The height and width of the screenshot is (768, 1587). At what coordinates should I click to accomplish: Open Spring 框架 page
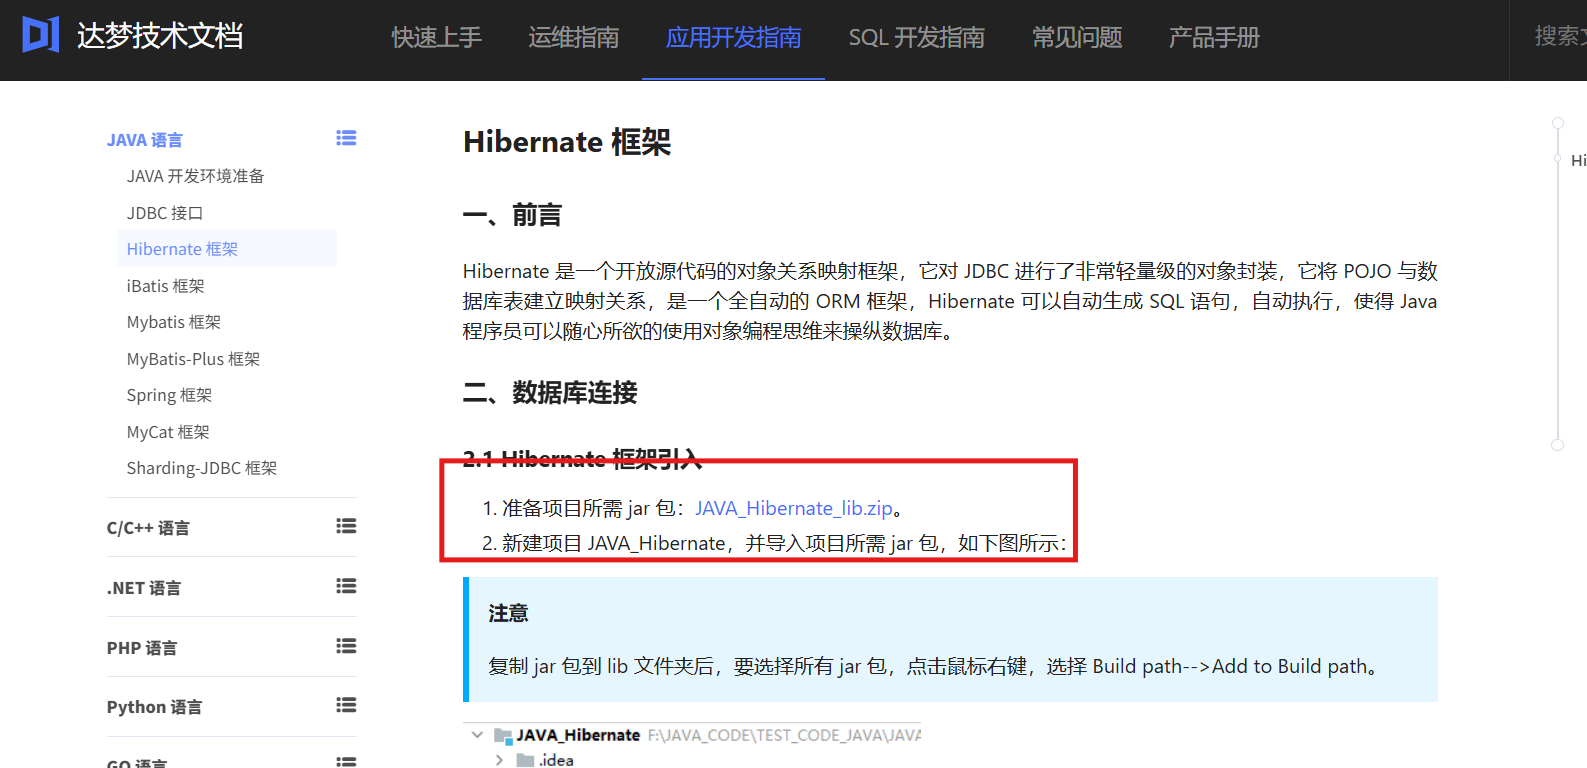(x=169, y=395)
